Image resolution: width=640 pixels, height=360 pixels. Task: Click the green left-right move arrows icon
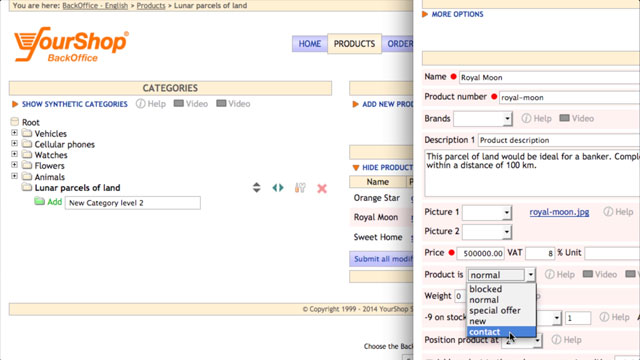pos(278,188)
